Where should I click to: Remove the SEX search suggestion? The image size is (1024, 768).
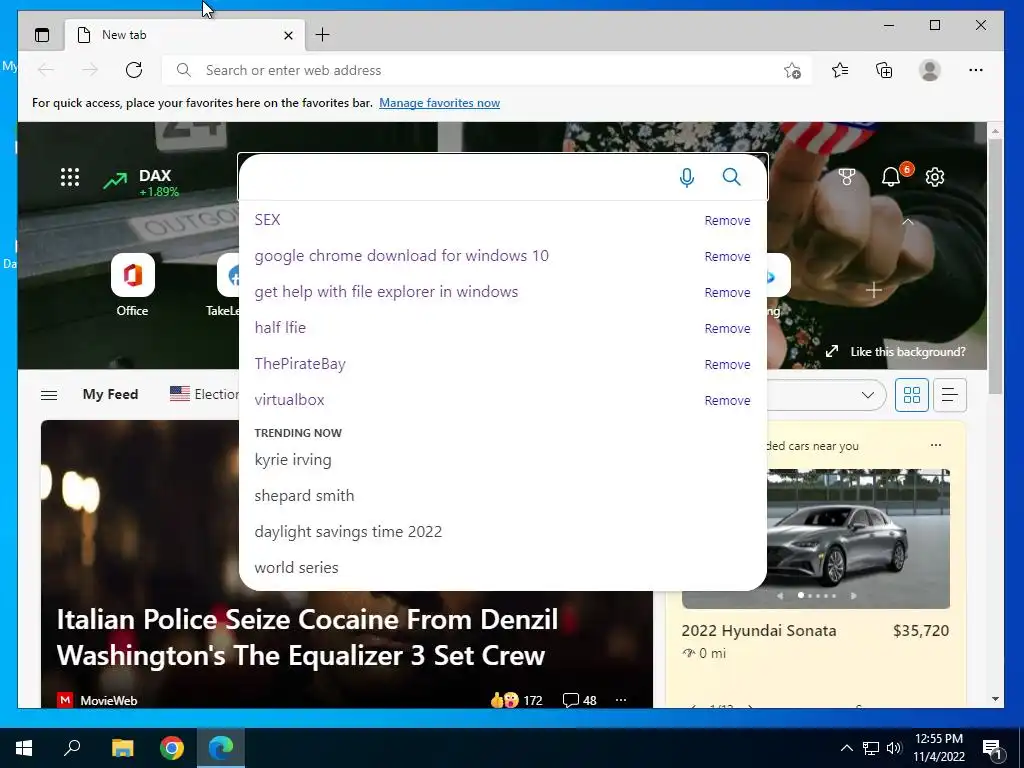[727, 221]
